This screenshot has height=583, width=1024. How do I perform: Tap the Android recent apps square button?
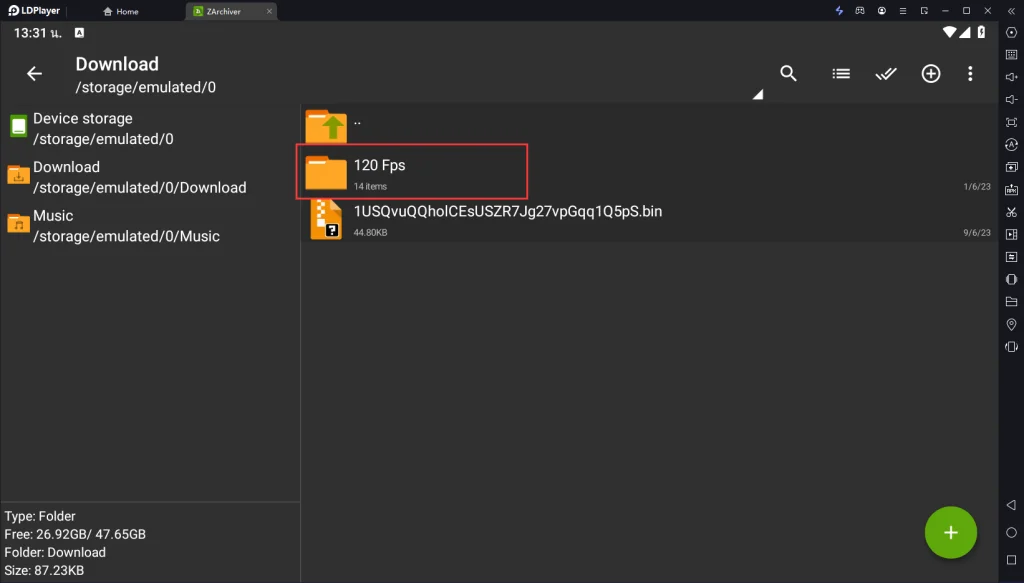tap(1012, 560)
